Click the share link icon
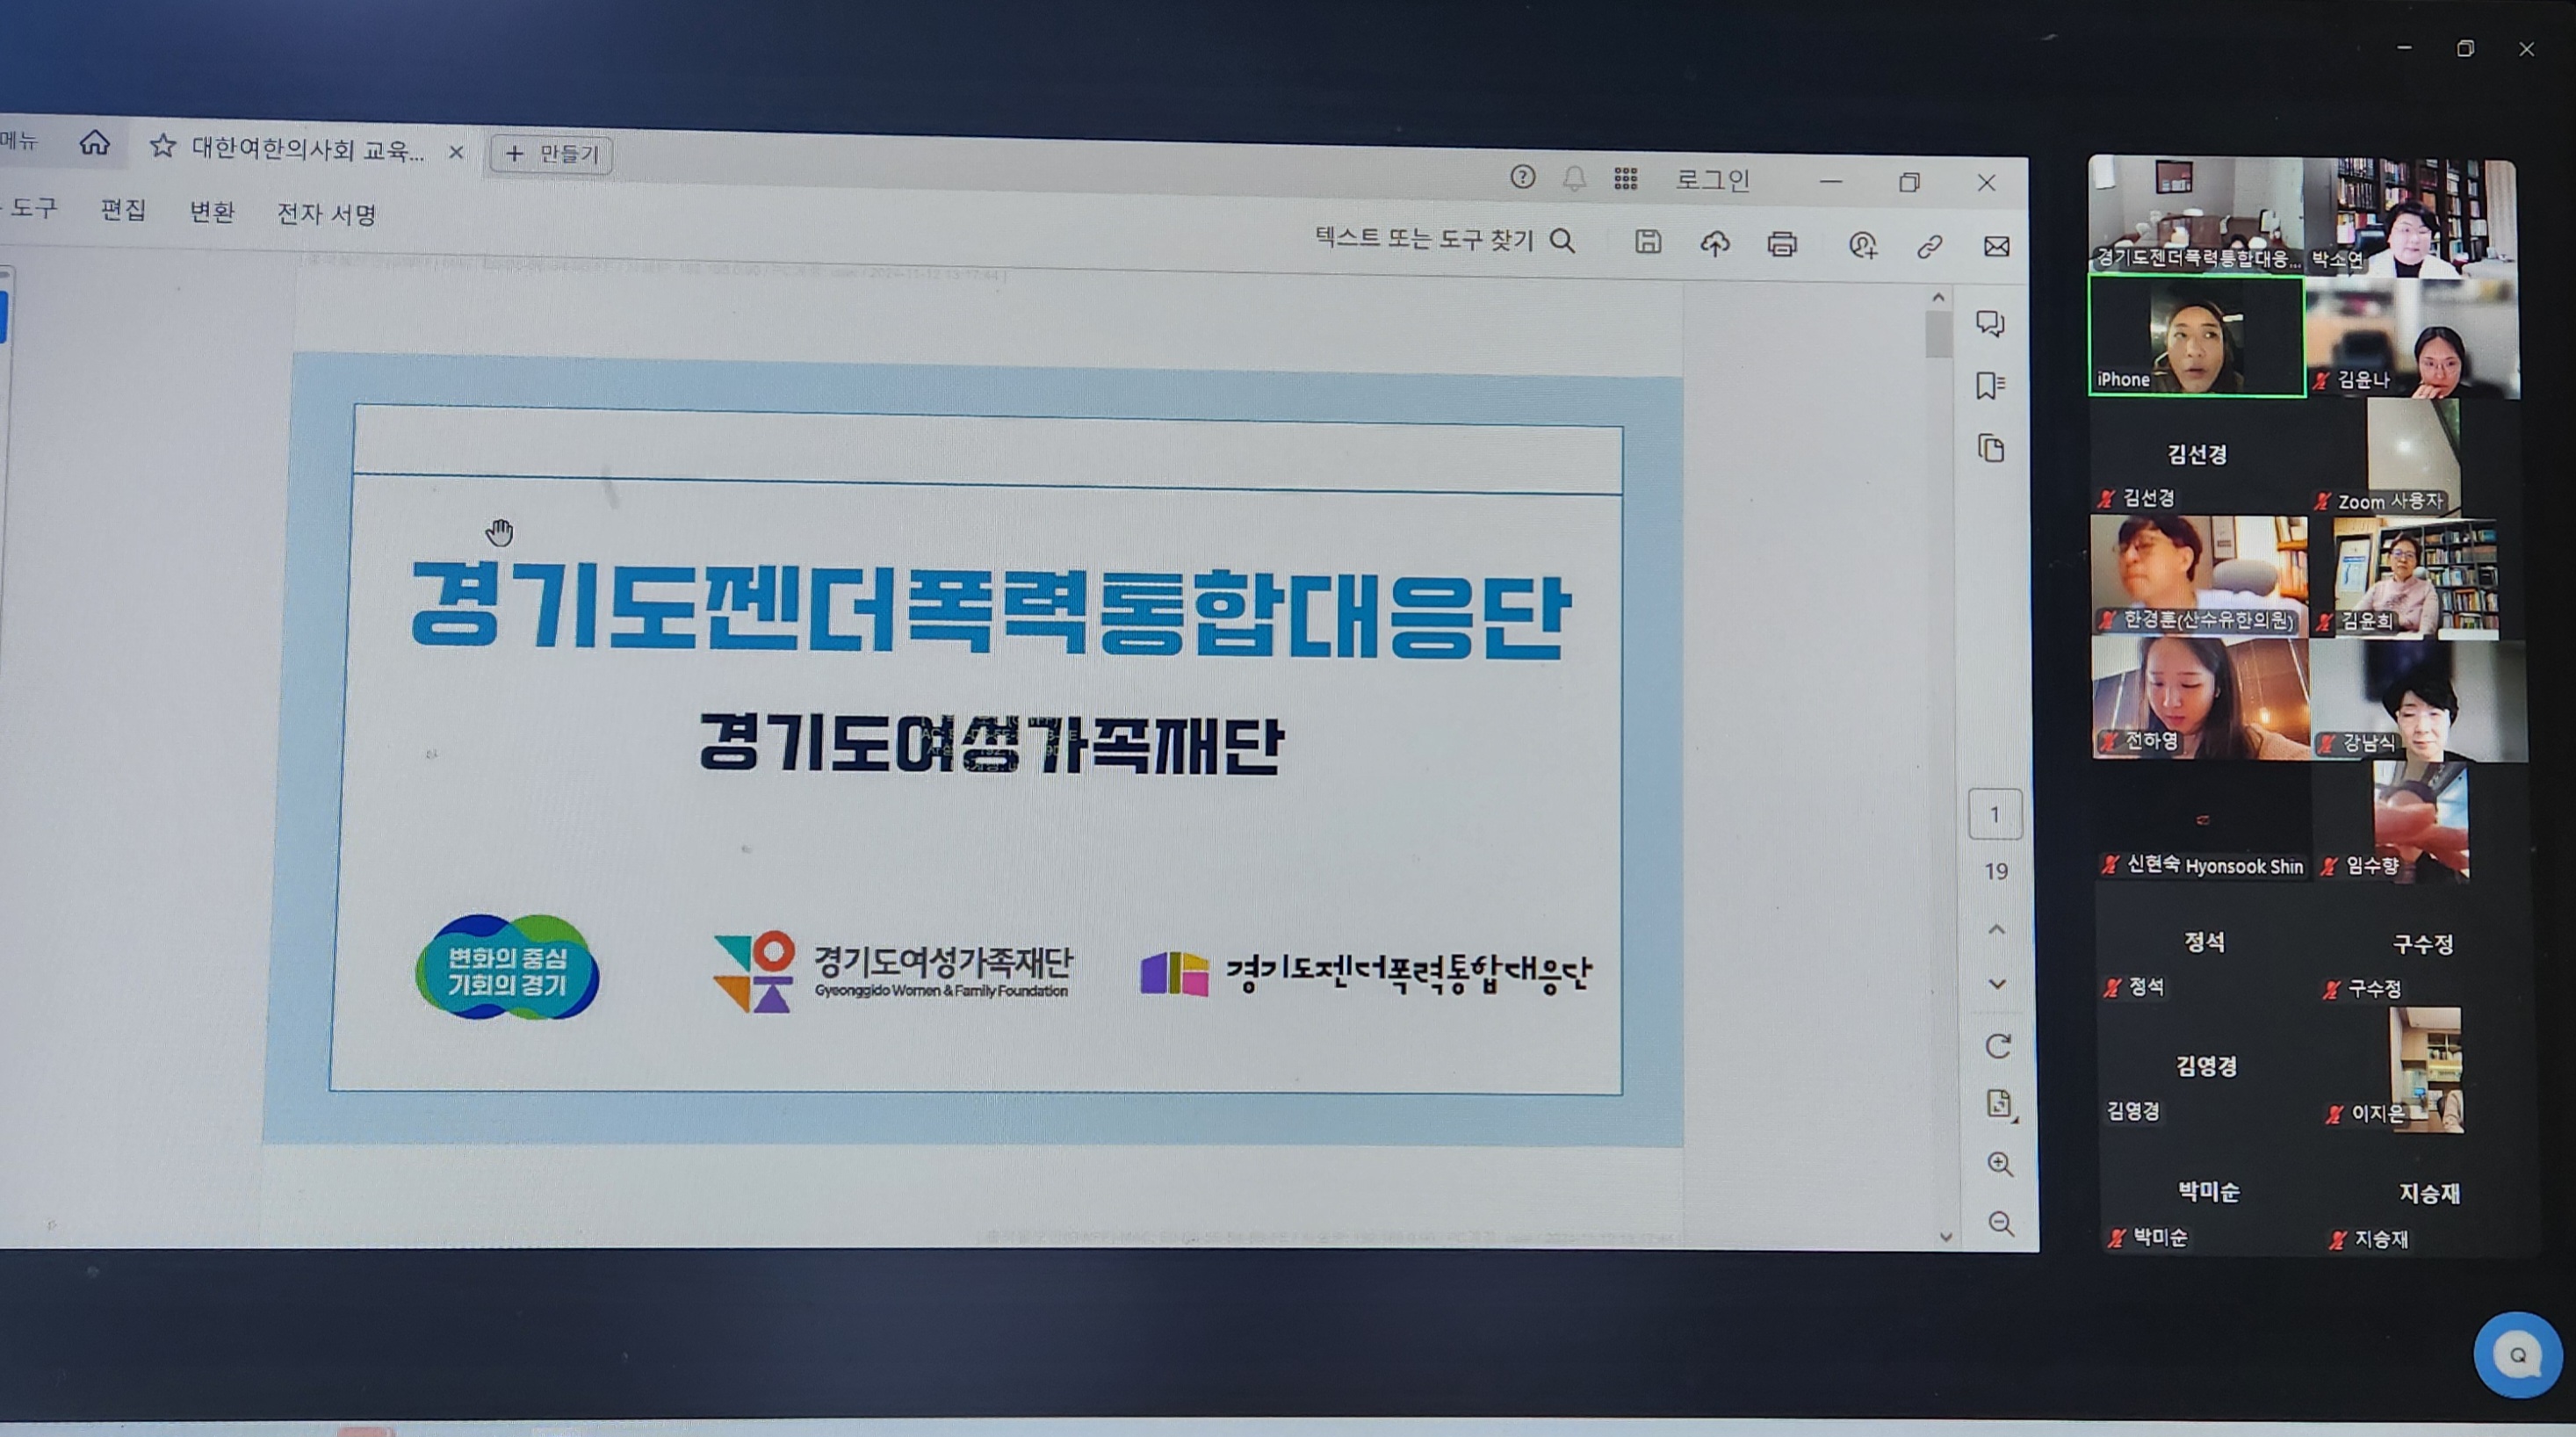The width and height of the screenshot is (2576, 1437). [x=1929, y=246]
